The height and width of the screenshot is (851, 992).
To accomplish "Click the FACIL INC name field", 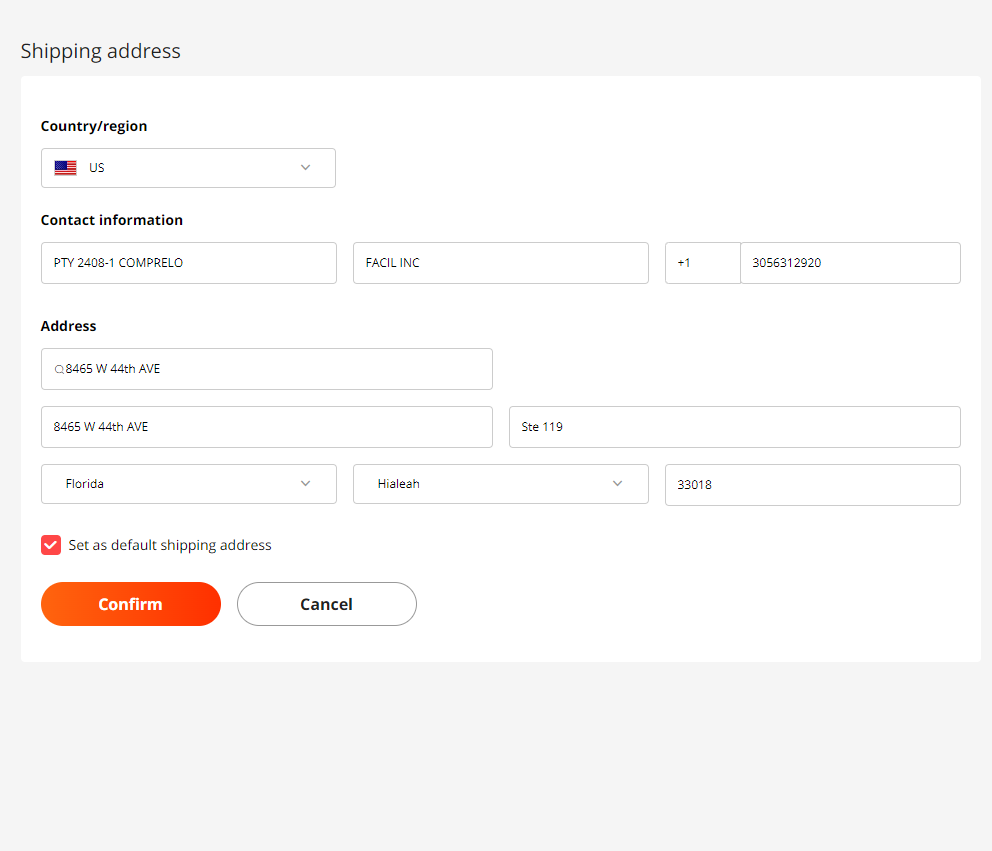I will click(x=501, y=263).
